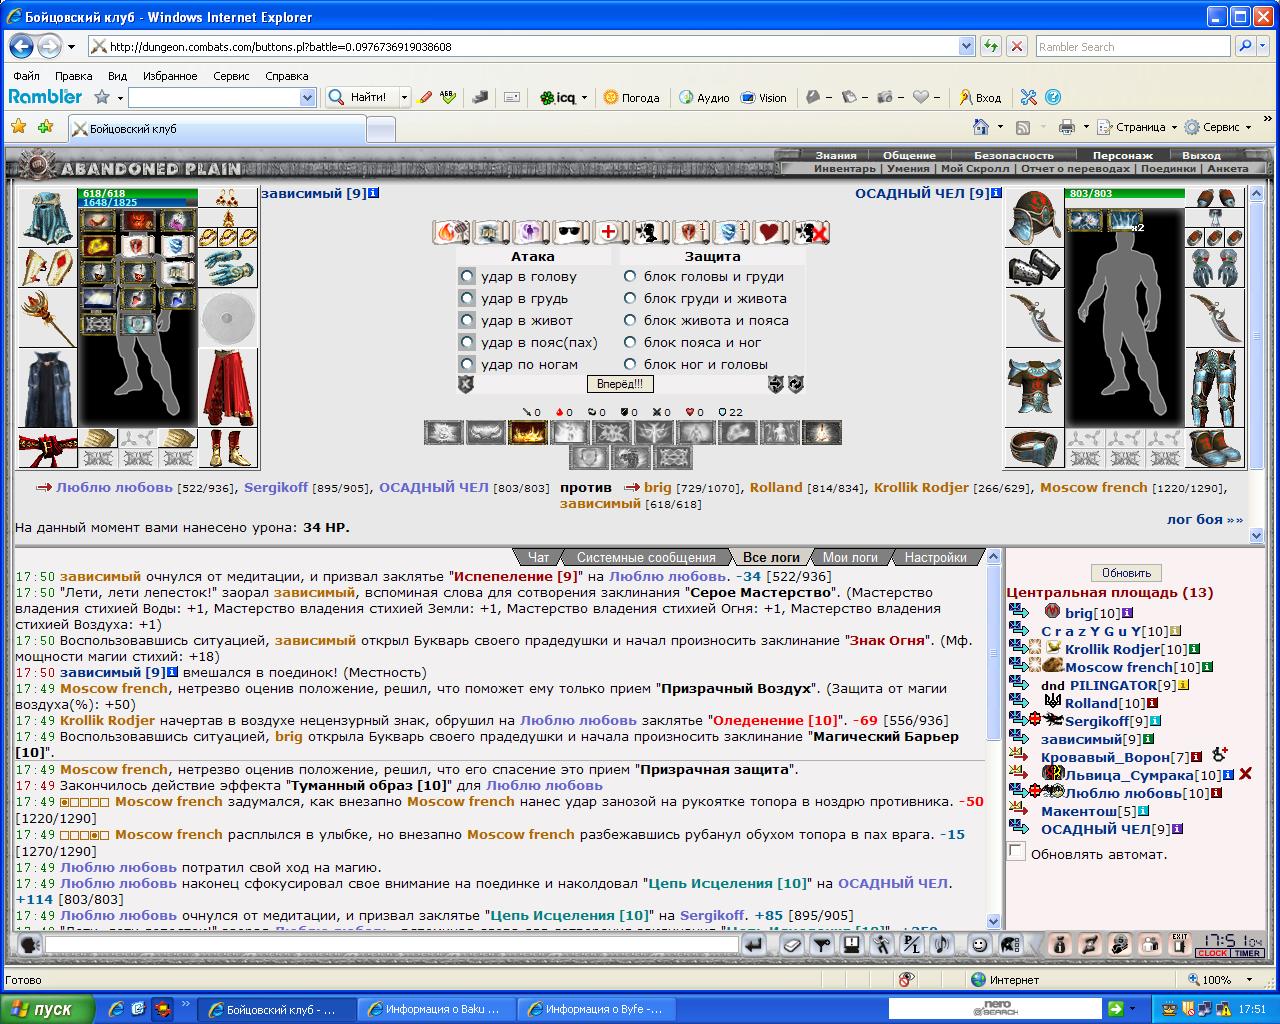Screen dimensions: 1280x1024
Task: Click the Favorites star icon
Action: point(19,127)
